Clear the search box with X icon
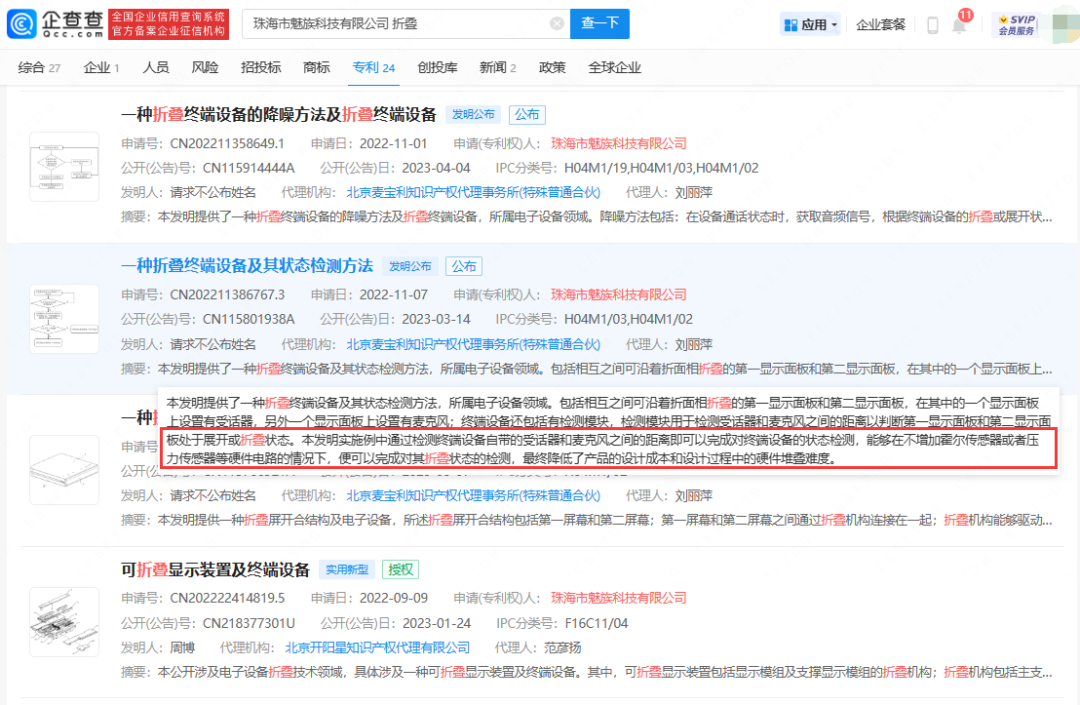Viewport: 1080px width, 705px height. pos(556,24)
